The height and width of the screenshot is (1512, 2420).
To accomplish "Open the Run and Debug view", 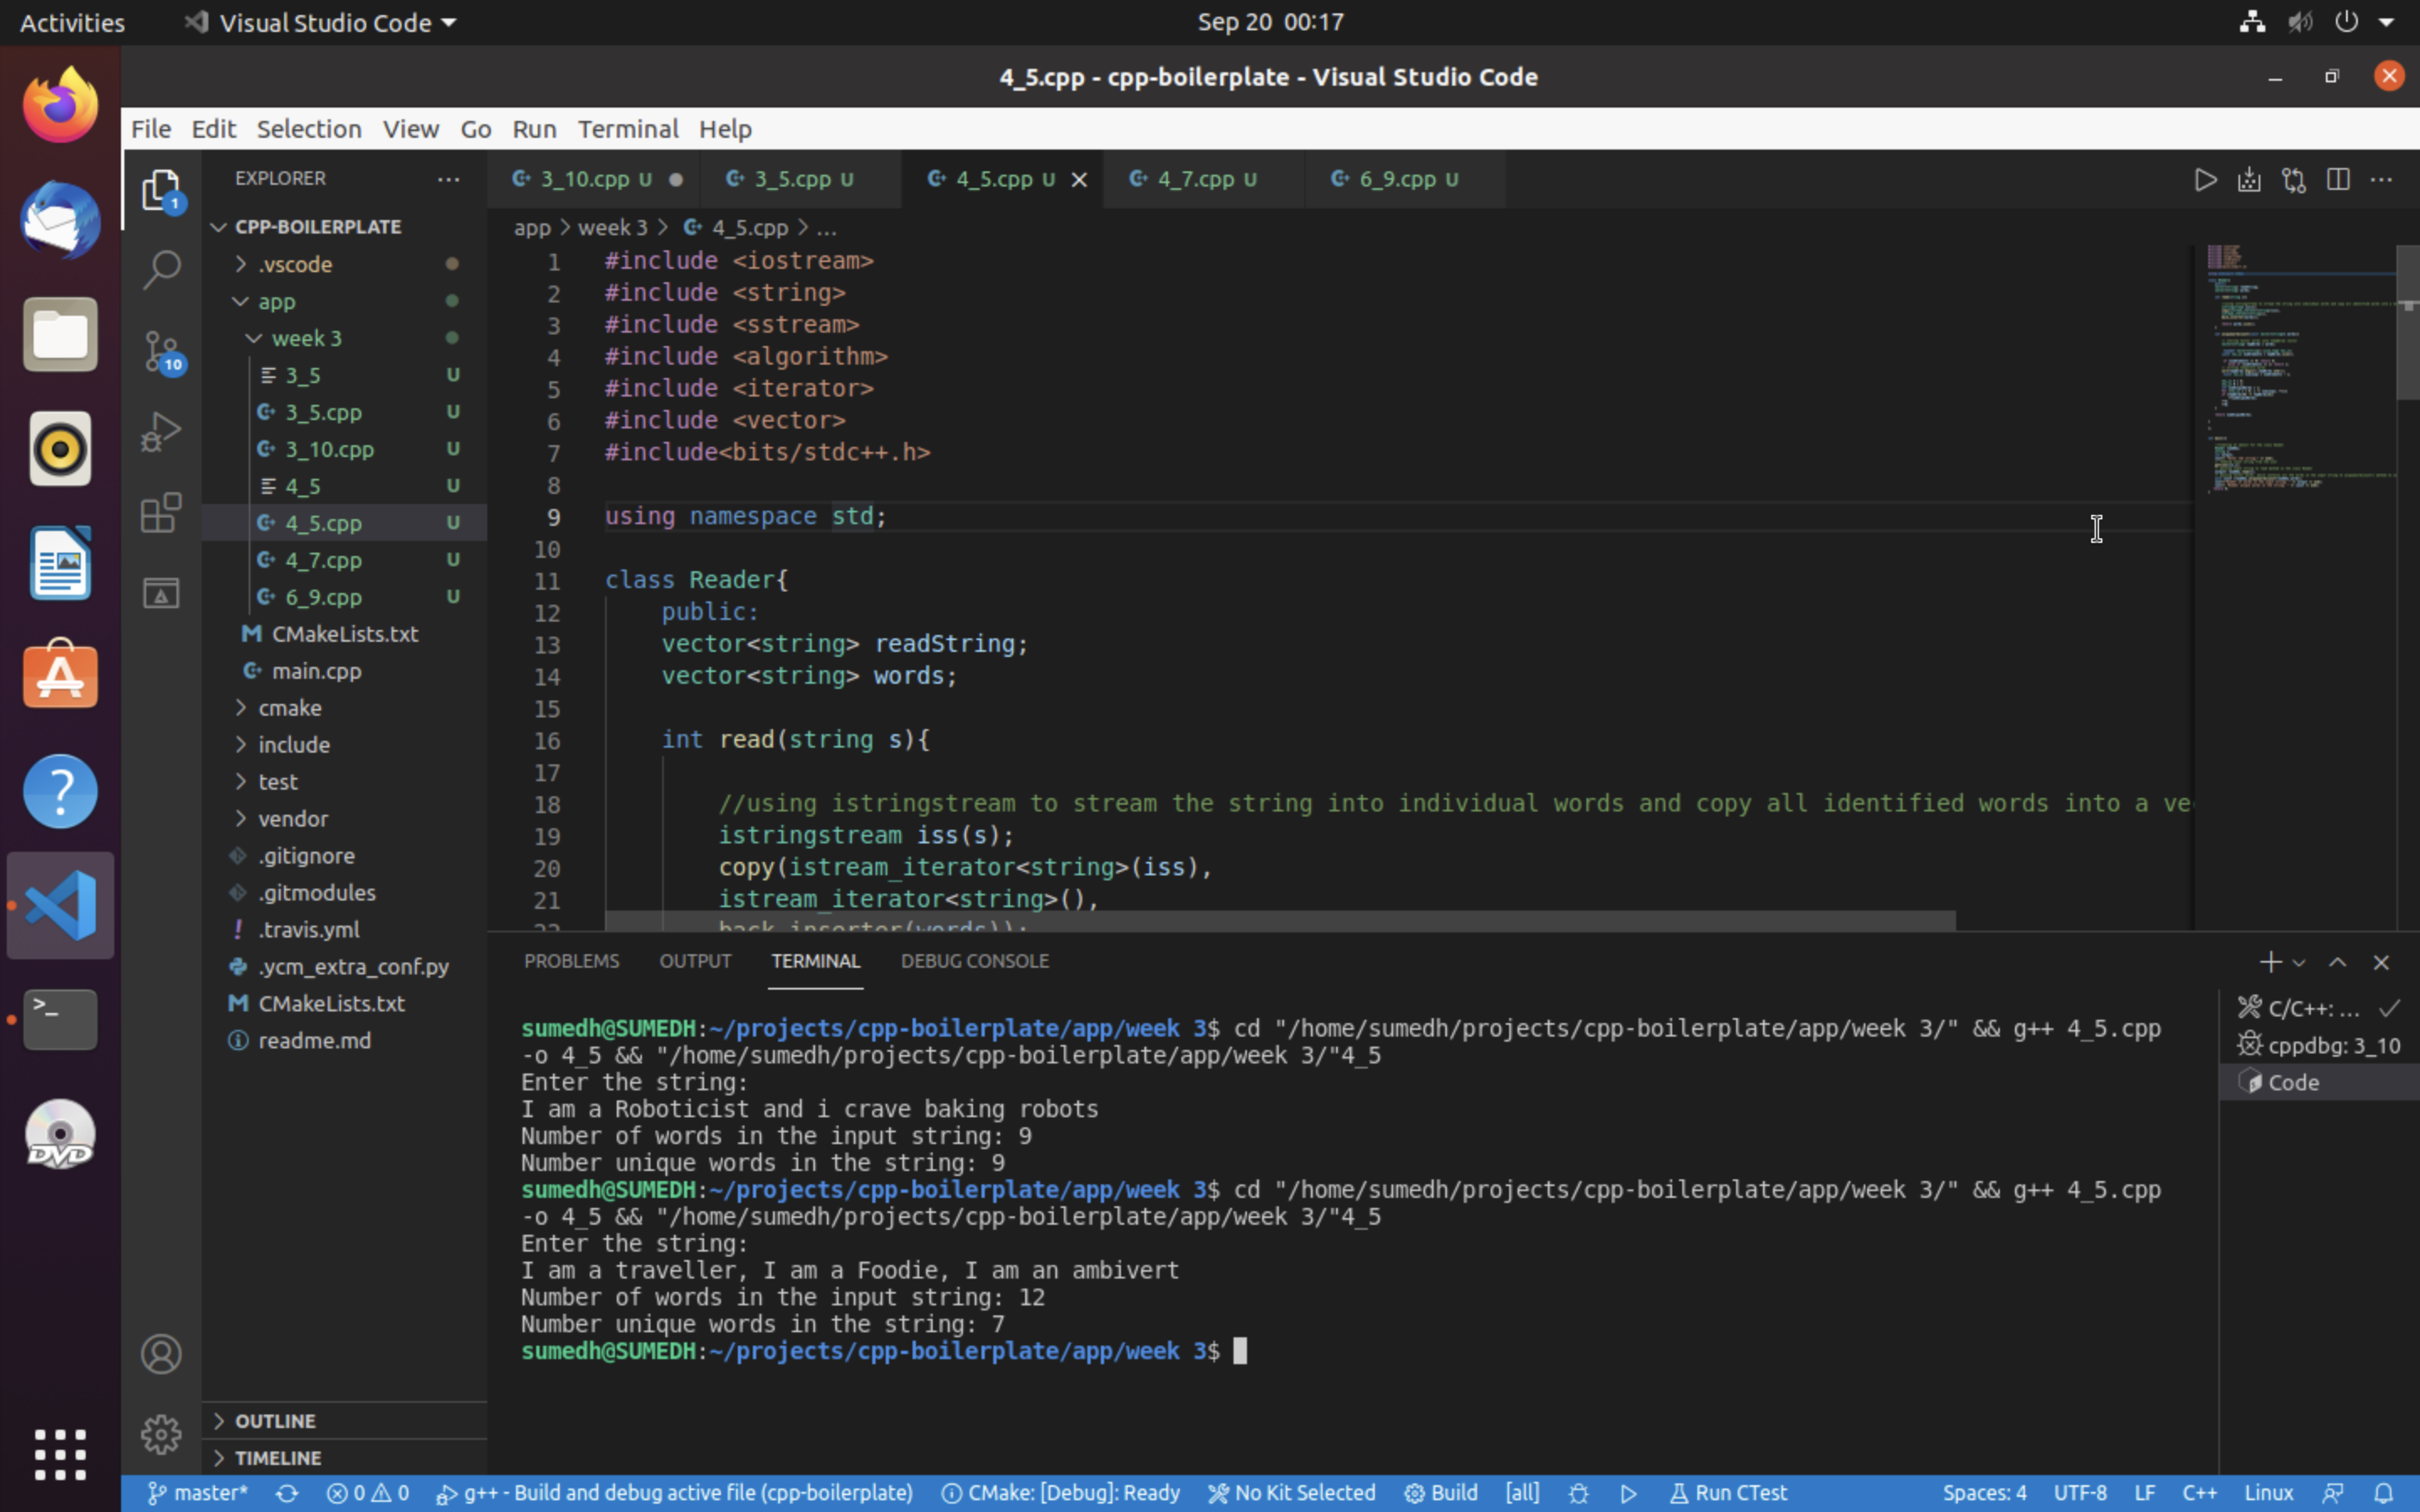I will click(161, 432).
